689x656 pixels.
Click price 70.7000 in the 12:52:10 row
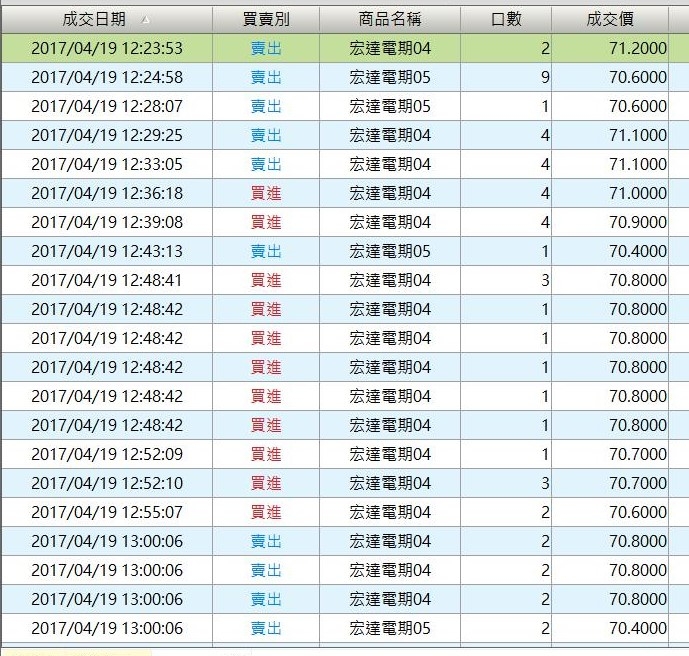[638, 483]
